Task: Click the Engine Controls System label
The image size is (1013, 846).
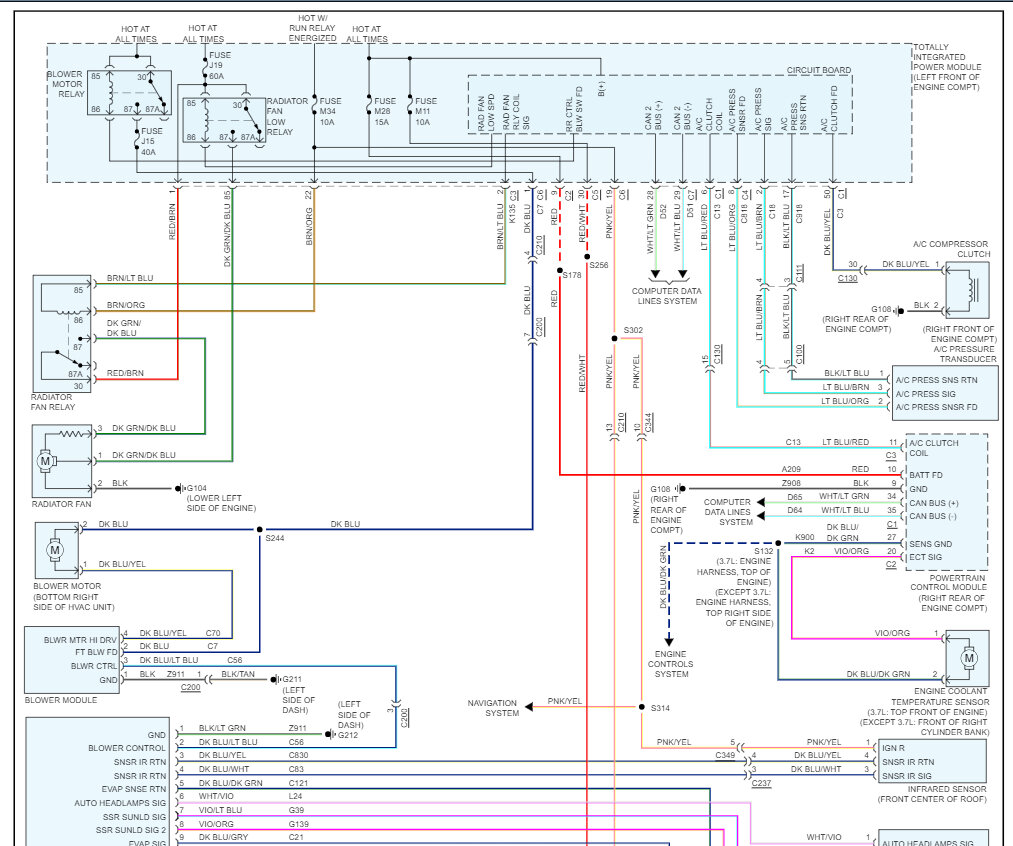Action: (671, 664)
